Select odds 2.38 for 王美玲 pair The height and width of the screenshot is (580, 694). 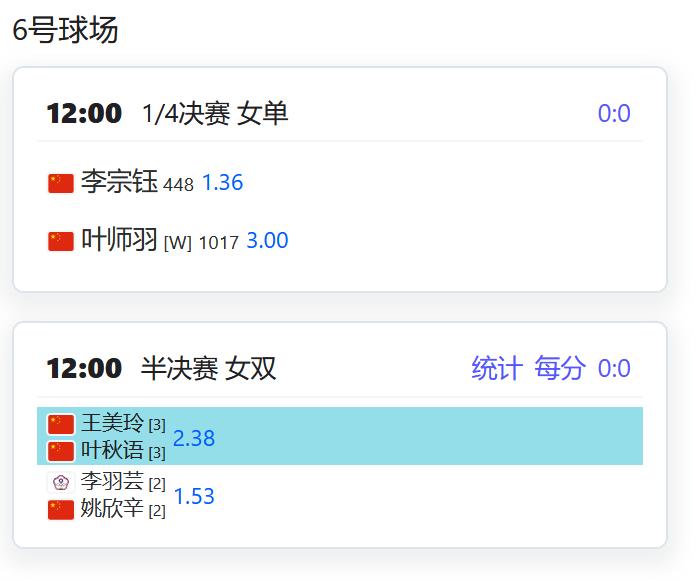pyautogui.click(x=194, y=438)
